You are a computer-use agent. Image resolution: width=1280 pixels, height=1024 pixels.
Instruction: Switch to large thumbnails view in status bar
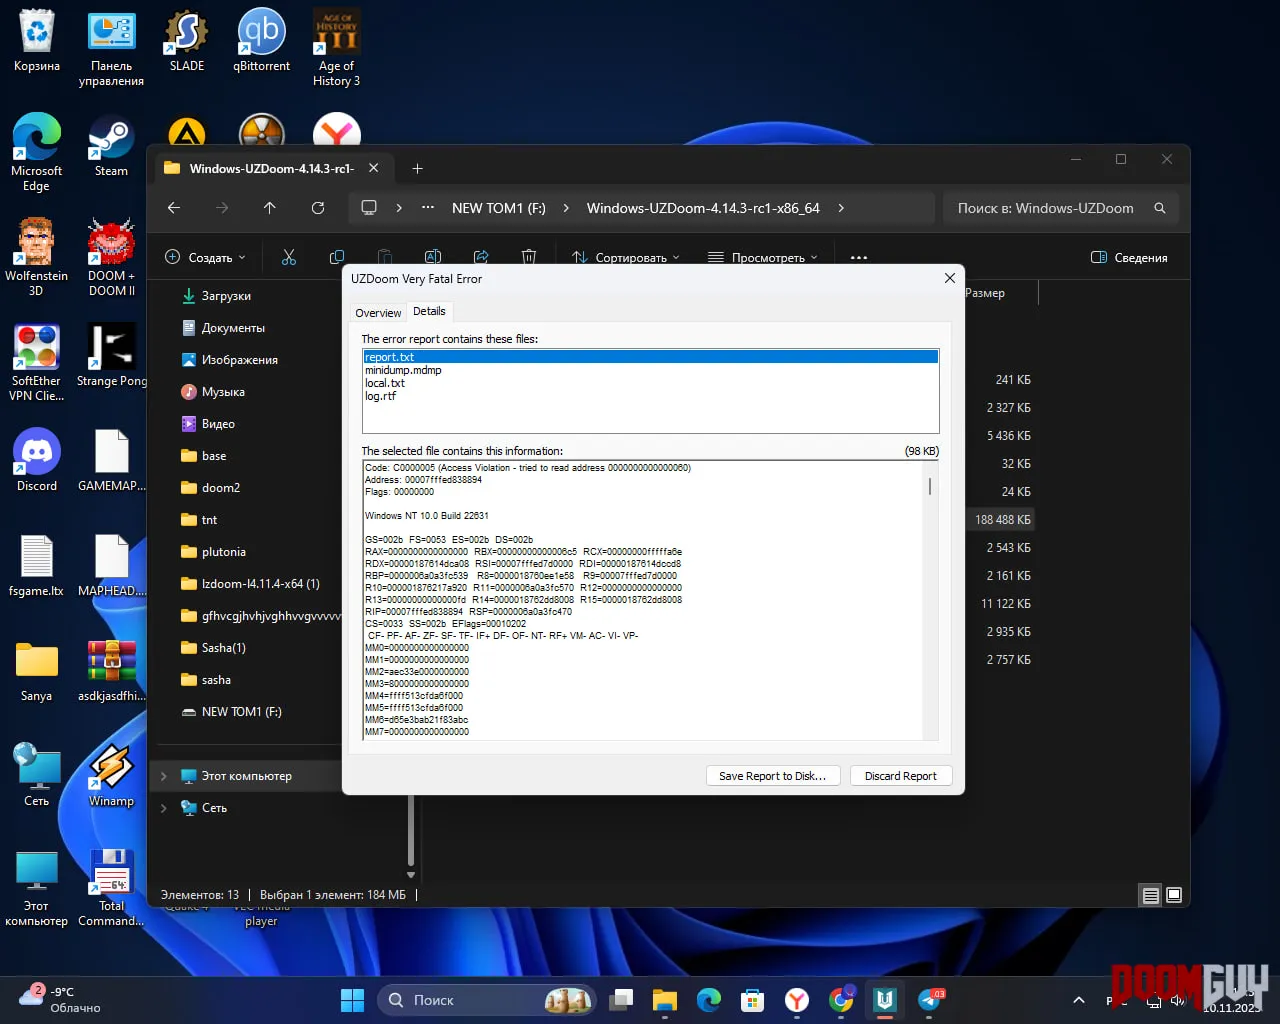pos(1174,895)
